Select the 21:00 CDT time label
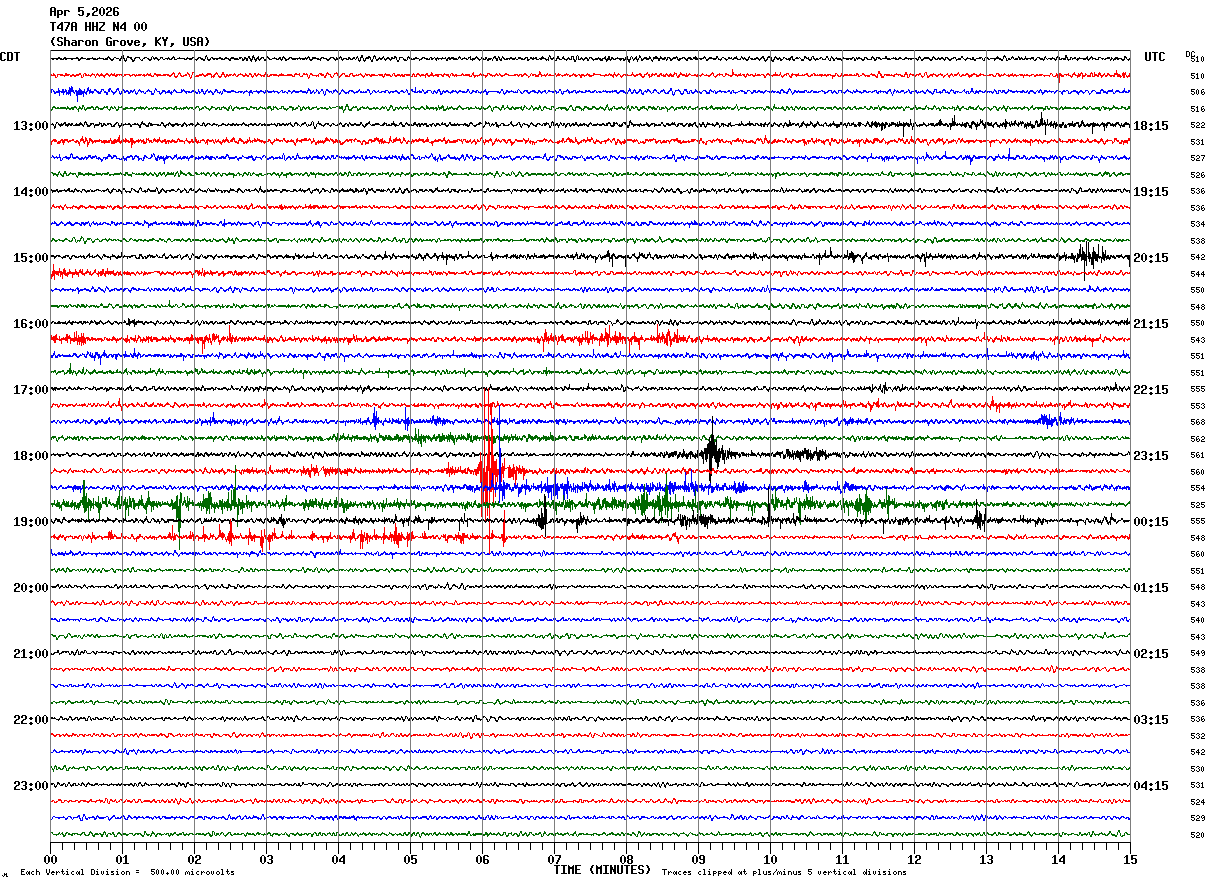Viewport: 1210px width, 886px height. pyautogui.click(x=30, y=654)
